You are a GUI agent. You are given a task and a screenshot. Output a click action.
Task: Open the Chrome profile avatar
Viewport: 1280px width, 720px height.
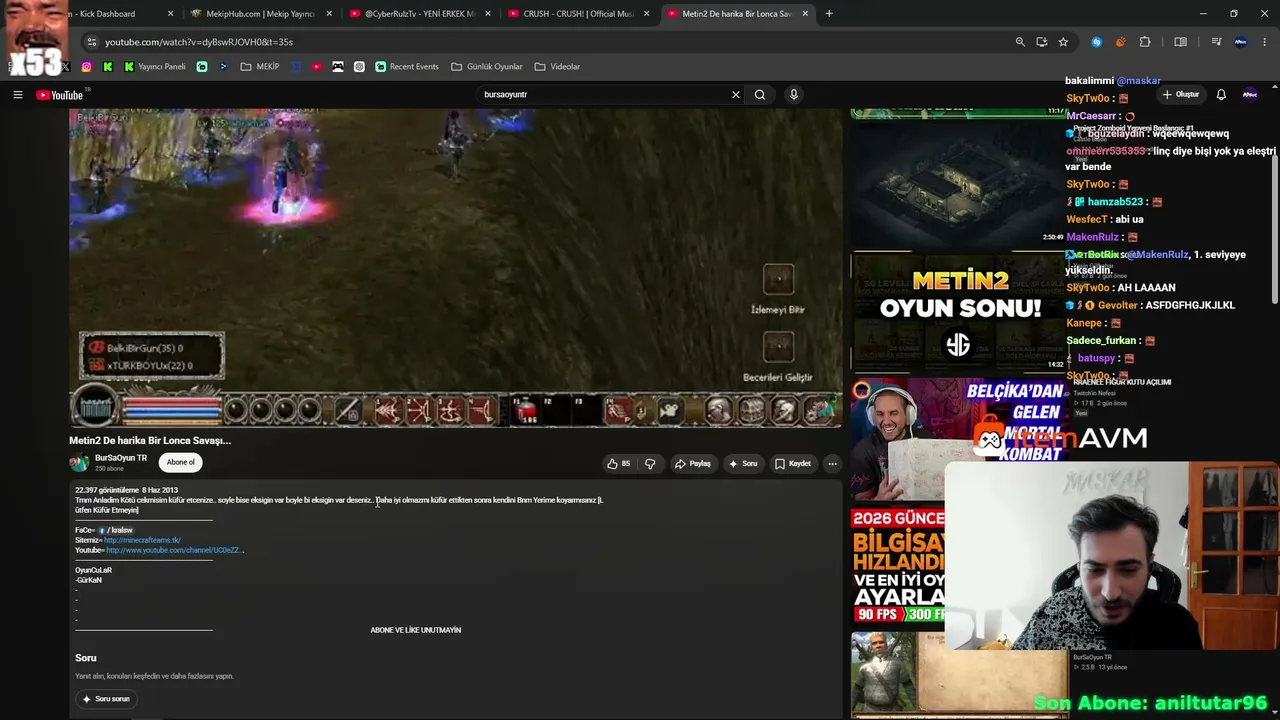(1241, 42)
